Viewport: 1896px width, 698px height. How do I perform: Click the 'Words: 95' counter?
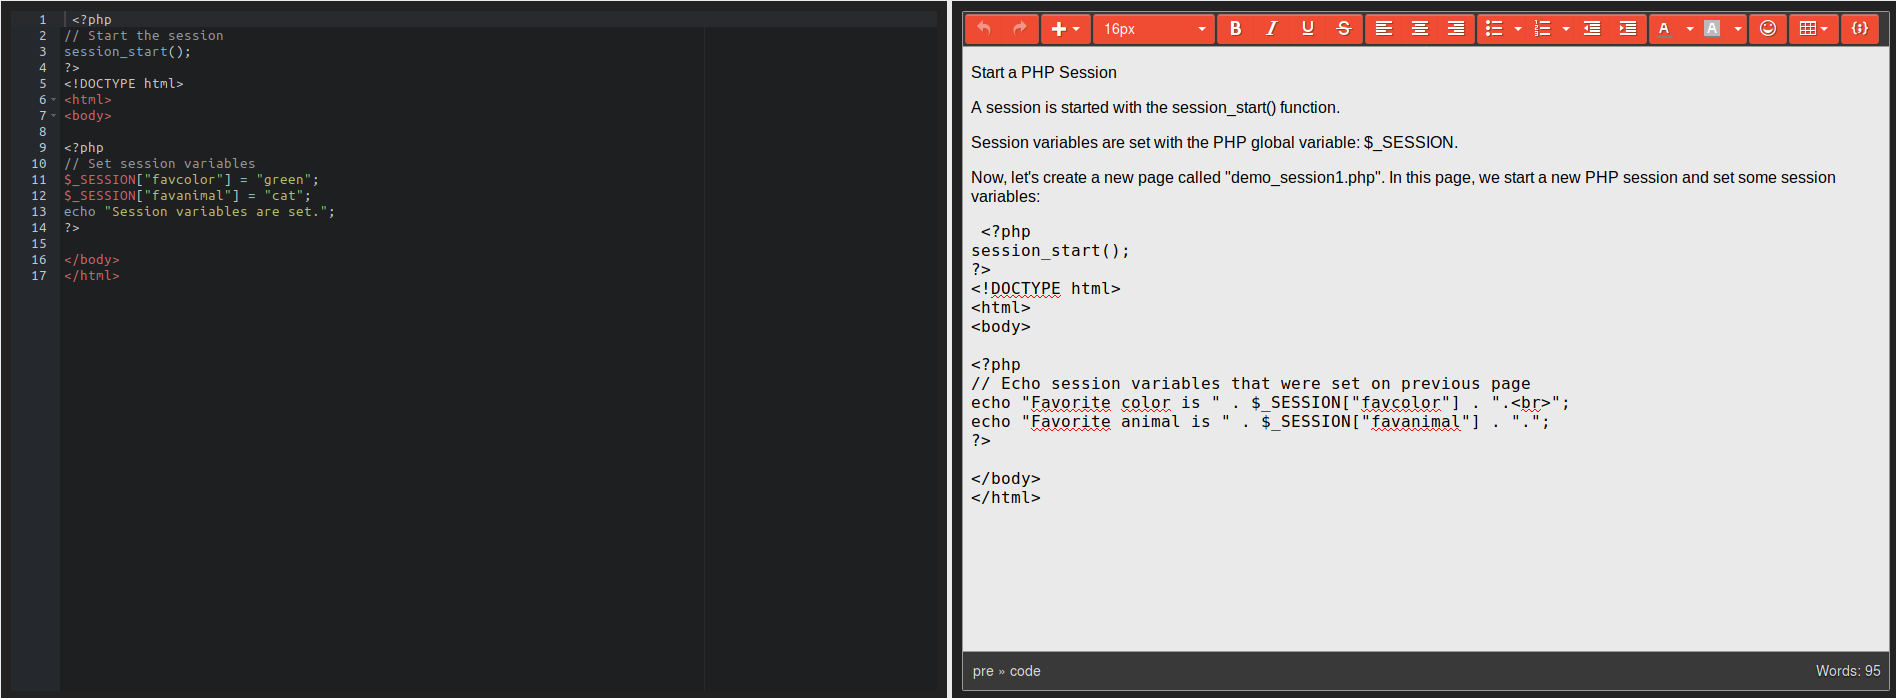[x=1848, y=671]
